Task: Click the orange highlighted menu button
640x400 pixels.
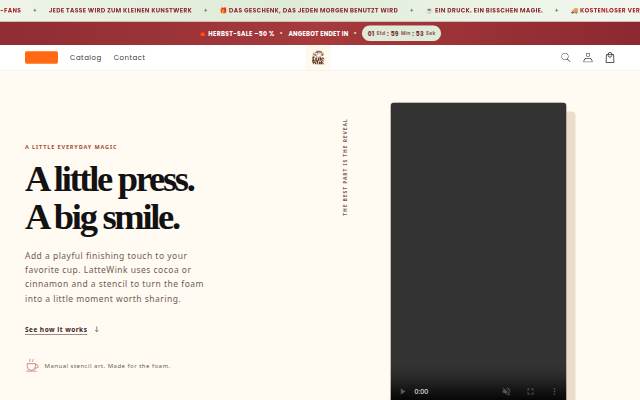Action: coord(41,58)
